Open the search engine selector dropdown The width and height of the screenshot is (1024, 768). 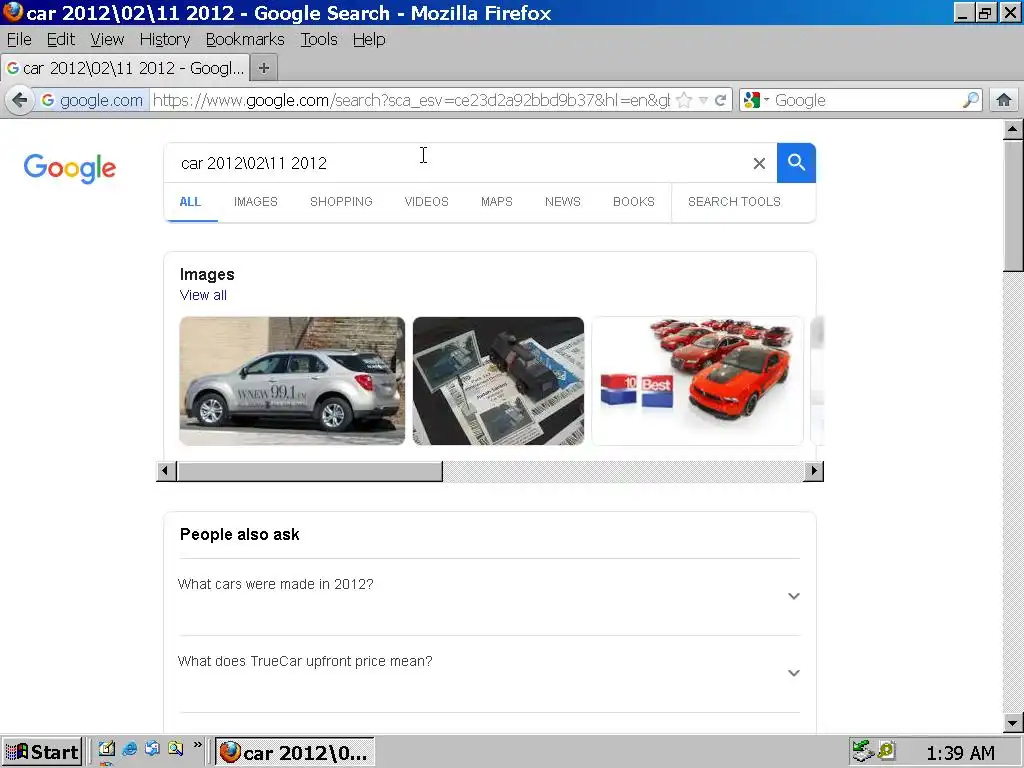756,100
